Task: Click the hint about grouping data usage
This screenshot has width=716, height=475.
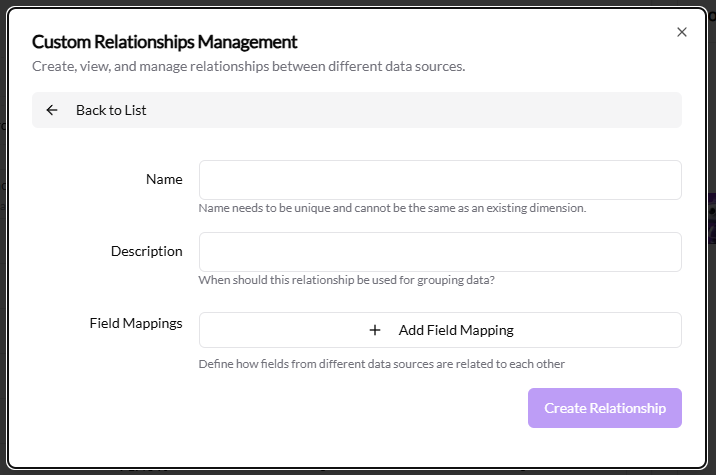Action: [x=346, y=280]
